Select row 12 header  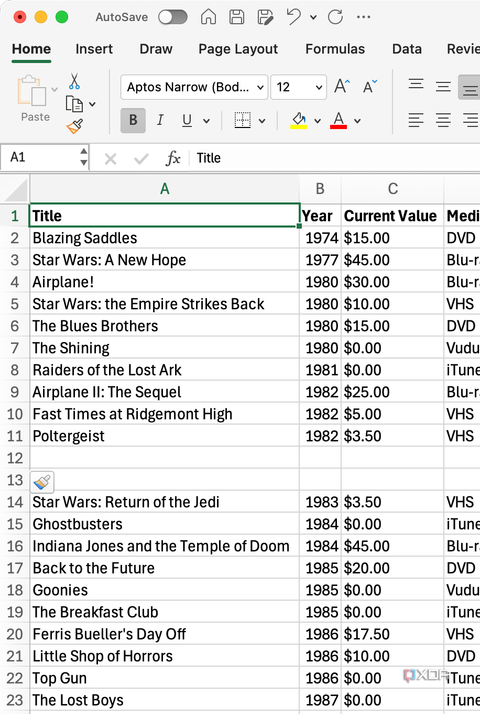click(15, 458)
